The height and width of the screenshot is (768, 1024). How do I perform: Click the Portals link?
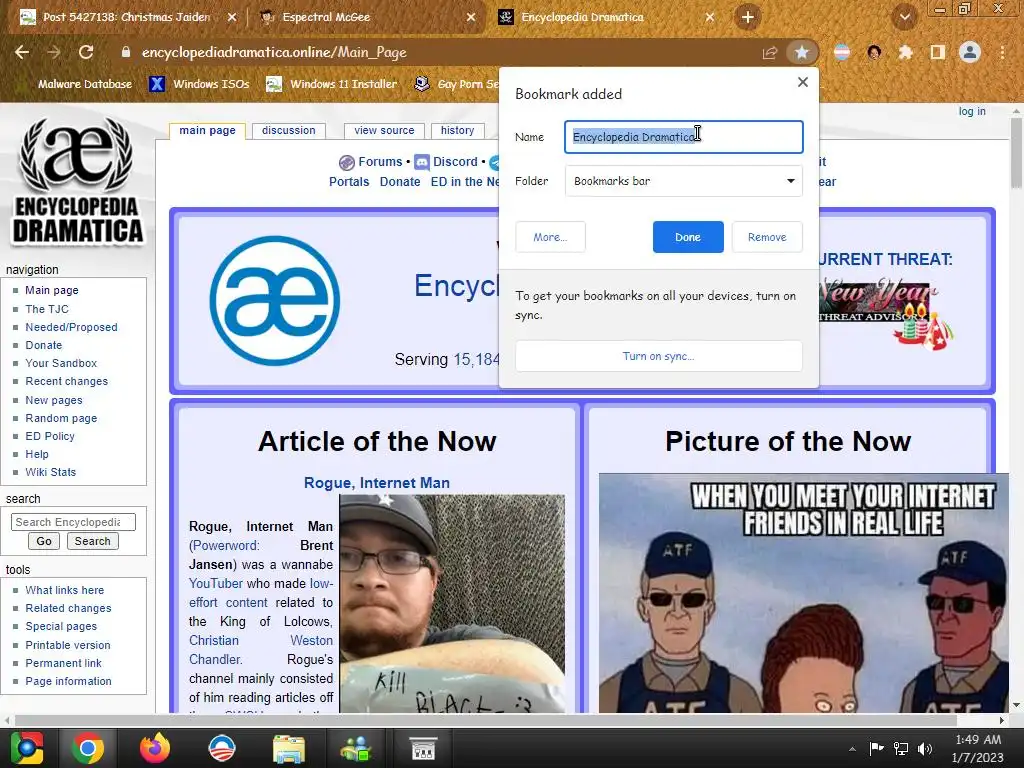click(349, 182)
